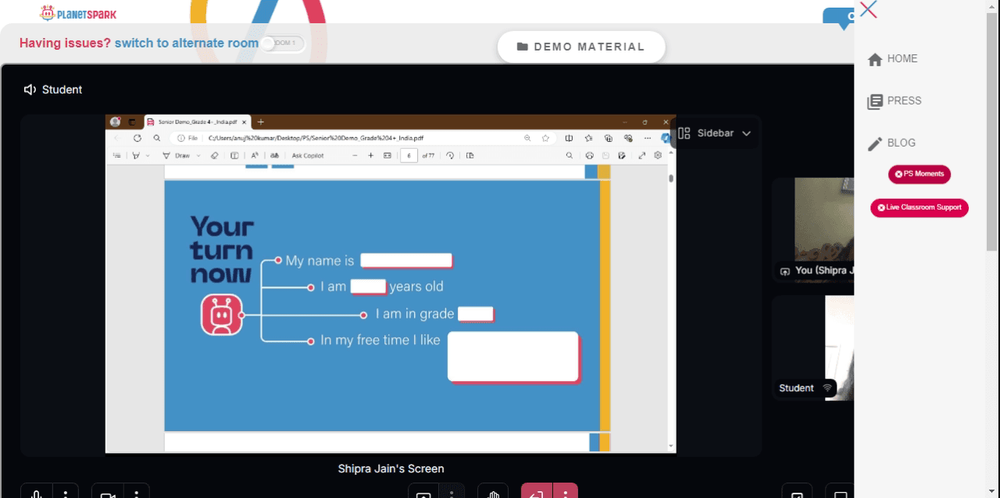The height and width of the screenshot is (498, 1000).
Task: Close the Senior Demo PDF tab
Action: (x=244, y=122)
